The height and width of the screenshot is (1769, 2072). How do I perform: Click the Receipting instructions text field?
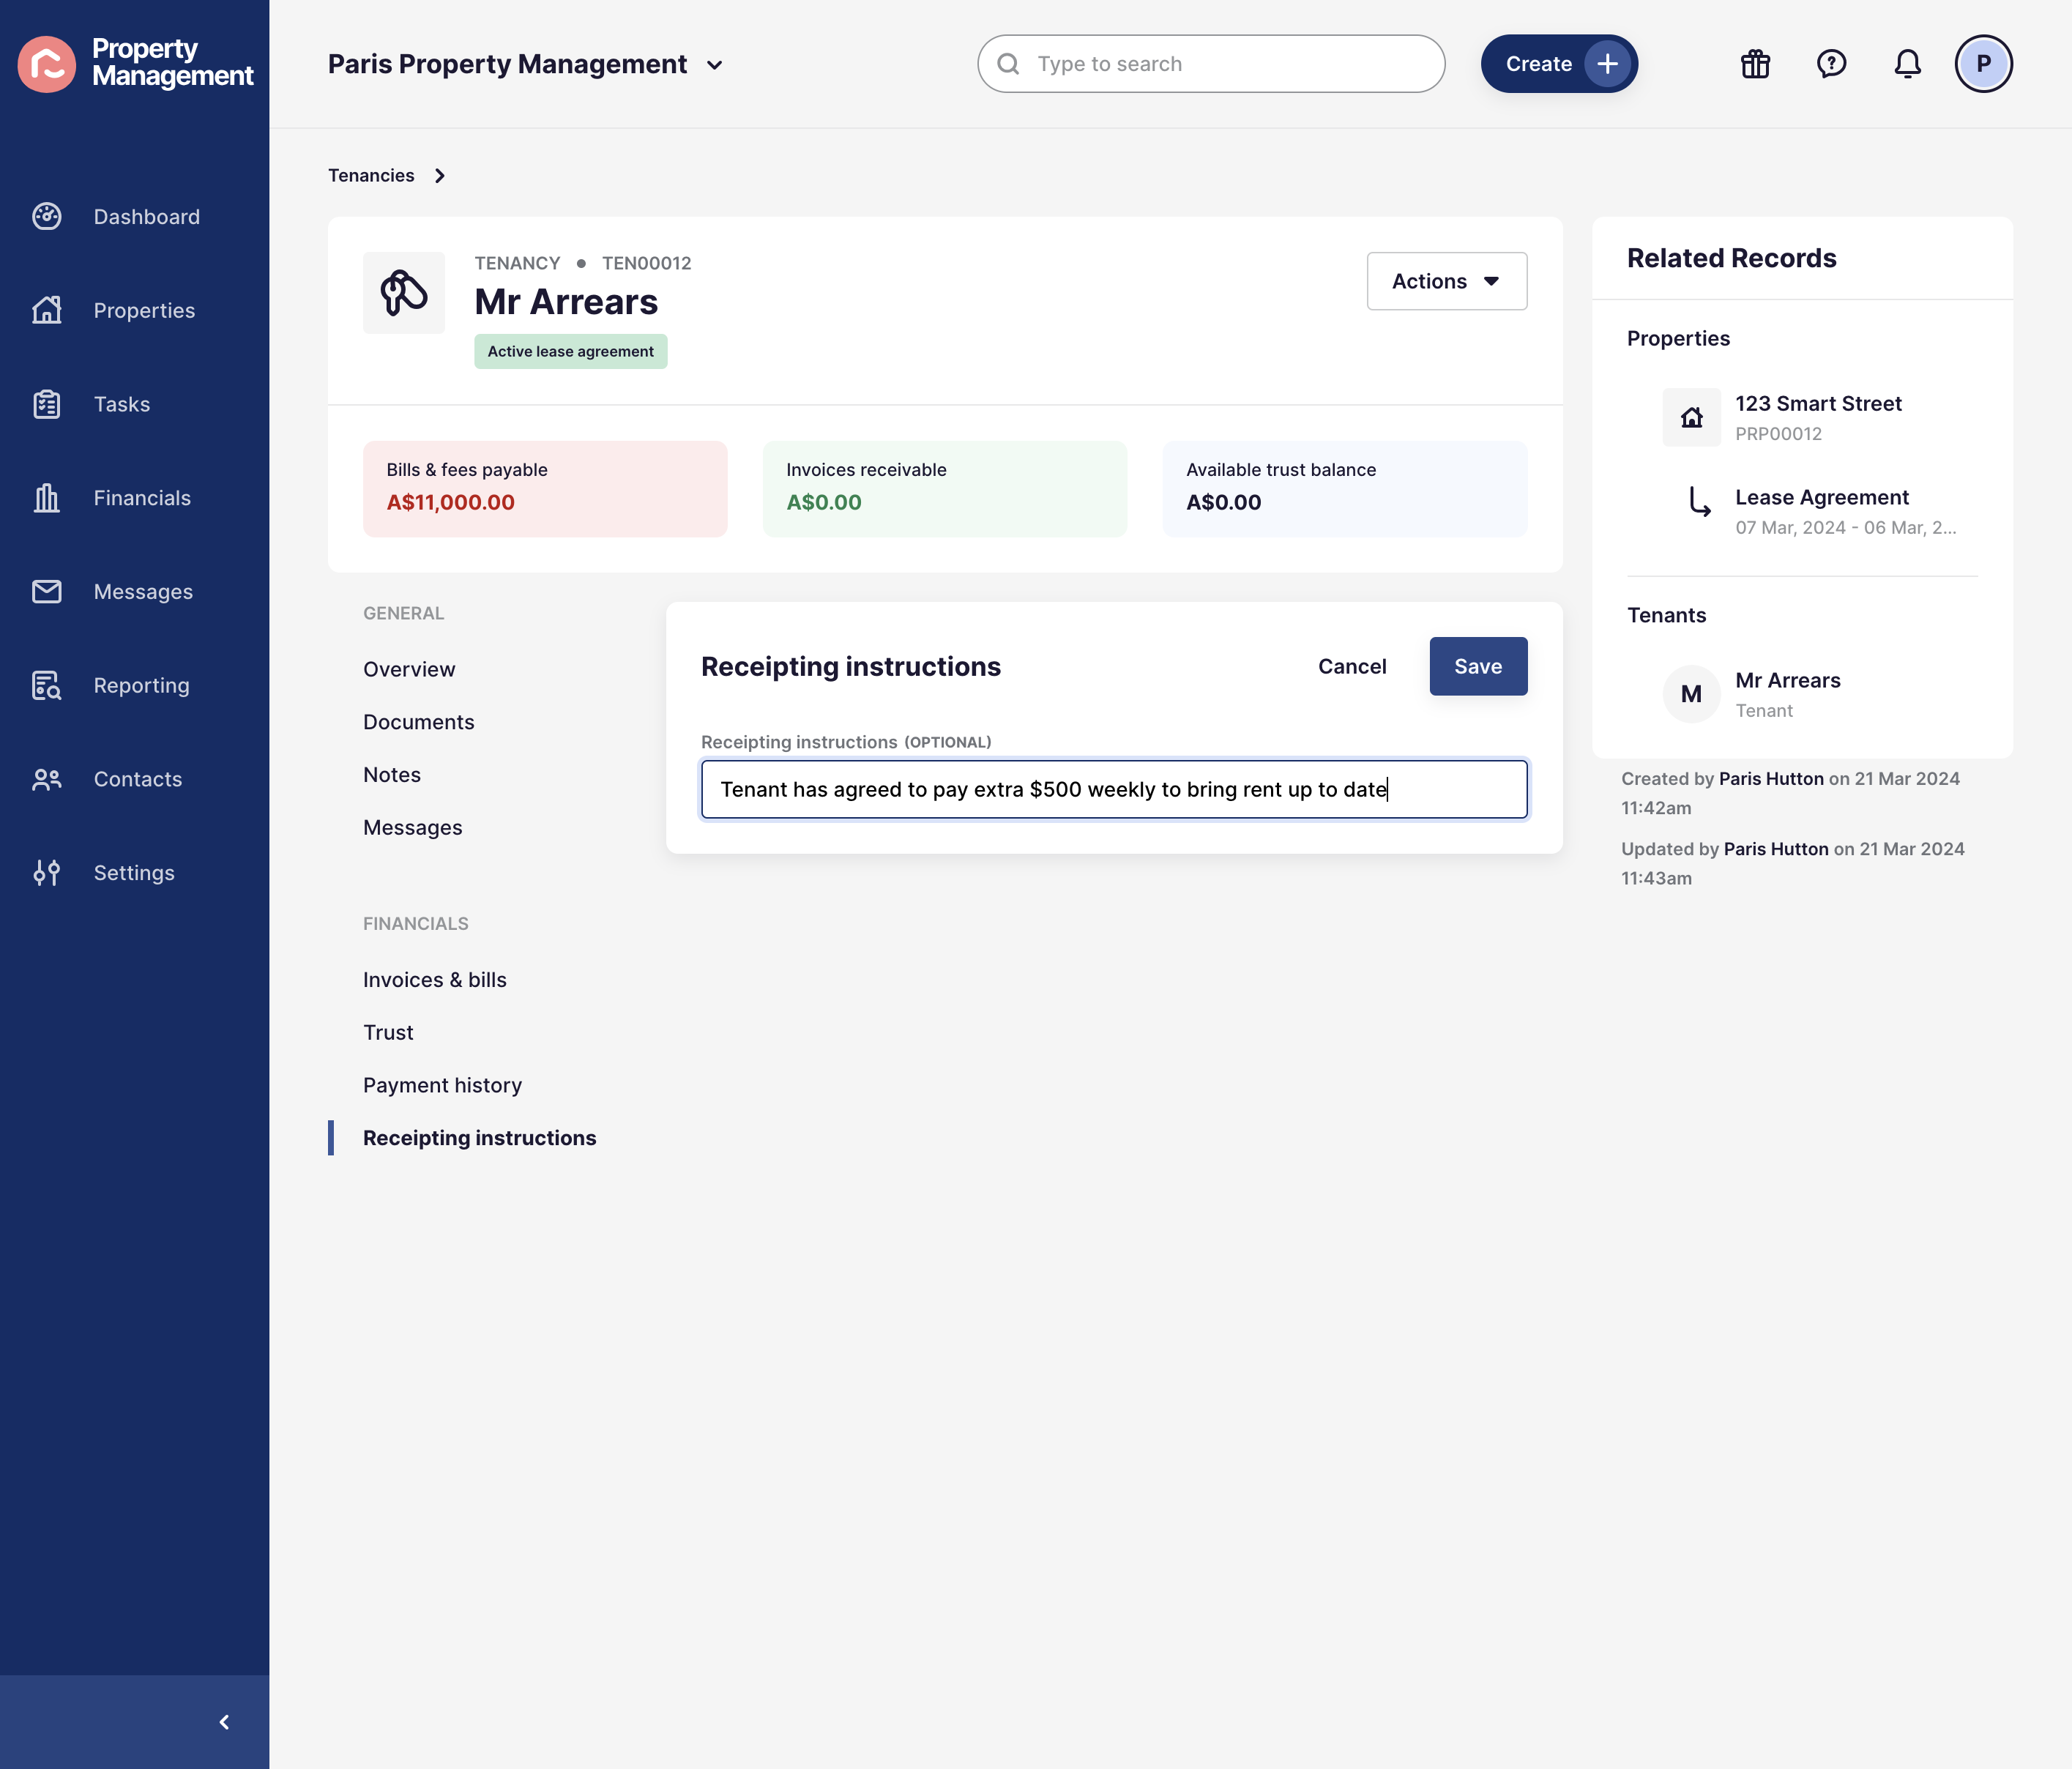[x=1114, y=789]
